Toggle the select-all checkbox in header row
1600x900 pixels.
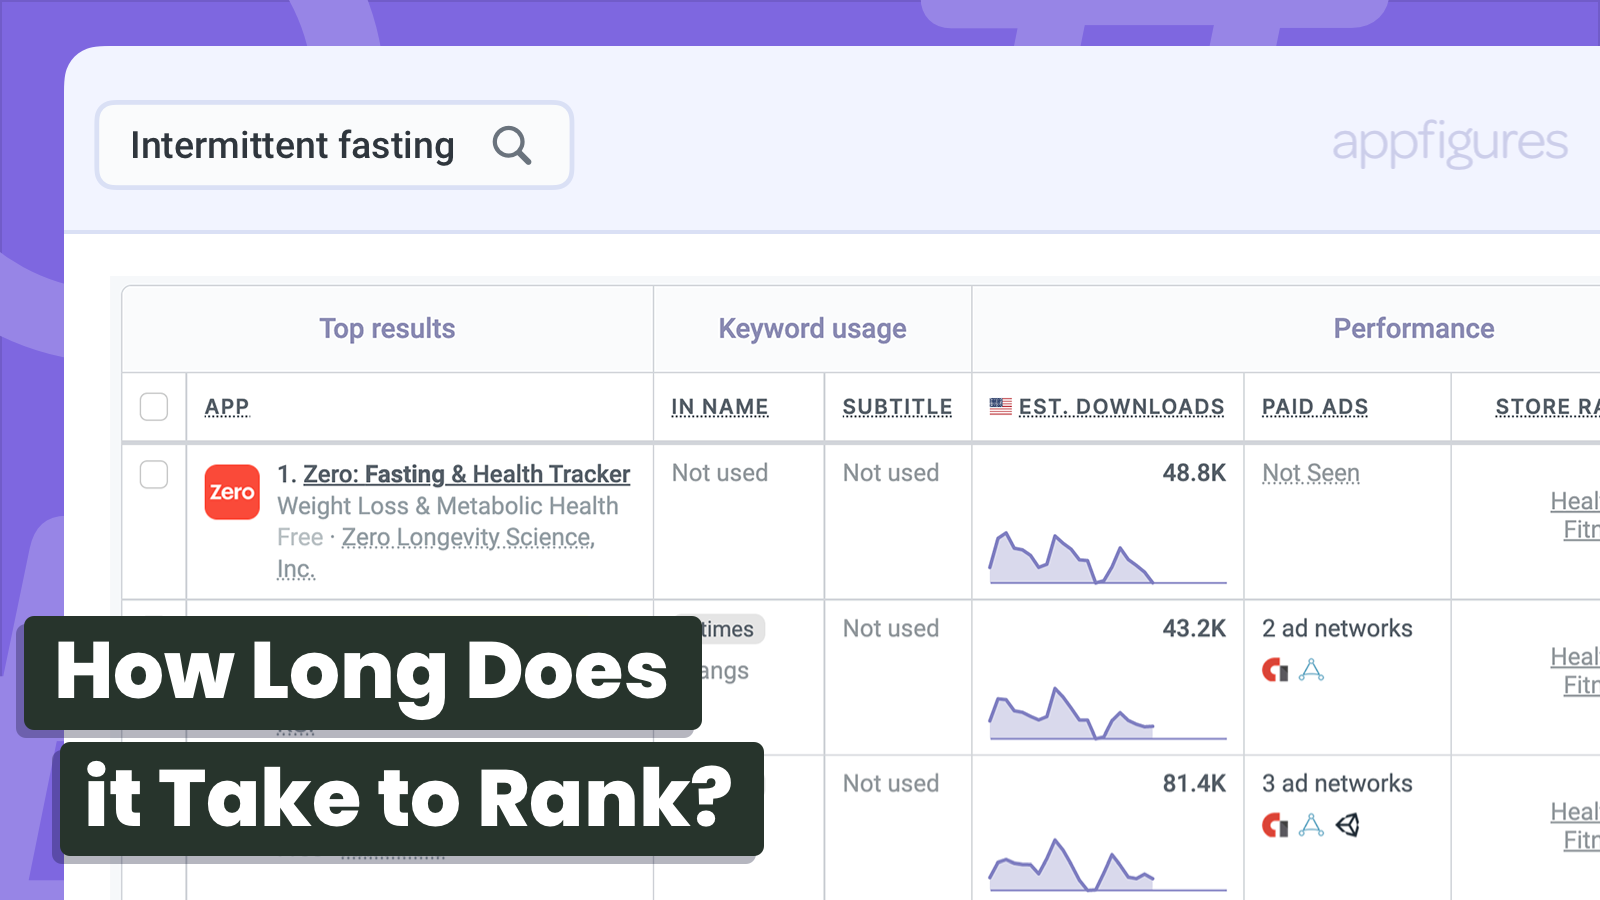[x=154, y=407]
